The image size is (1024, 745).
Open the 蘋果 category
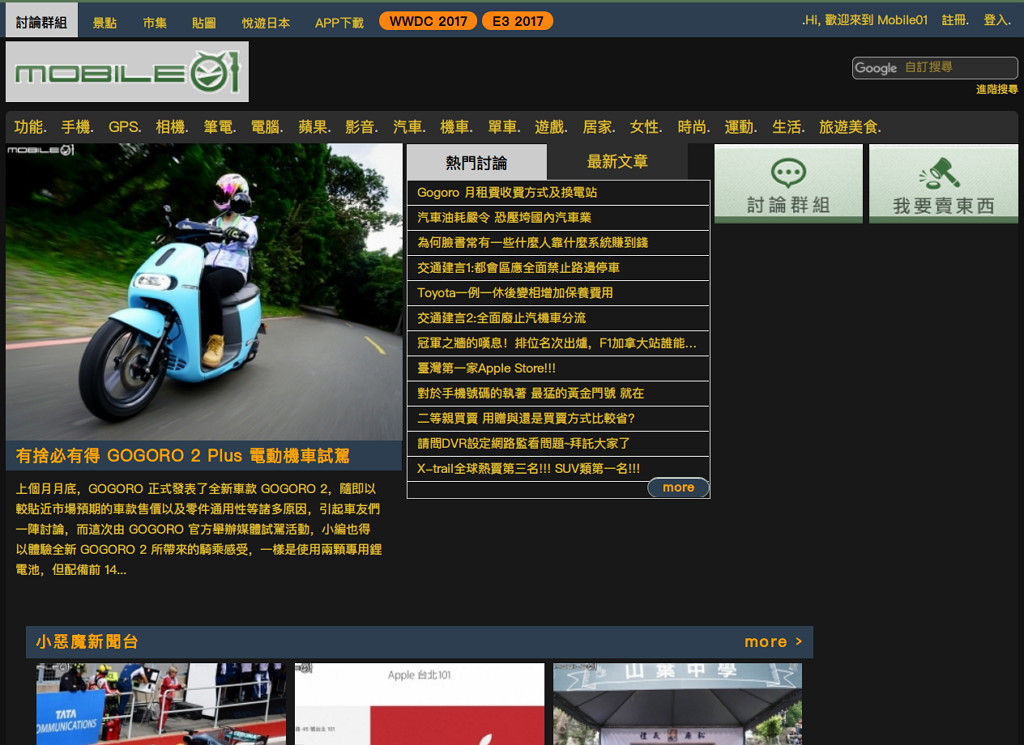315,127
